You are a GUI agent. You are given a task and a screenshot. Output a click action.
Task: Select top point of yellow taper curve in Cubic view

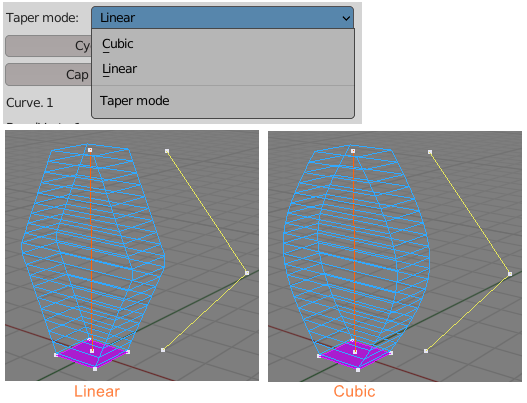pos(430,152)
